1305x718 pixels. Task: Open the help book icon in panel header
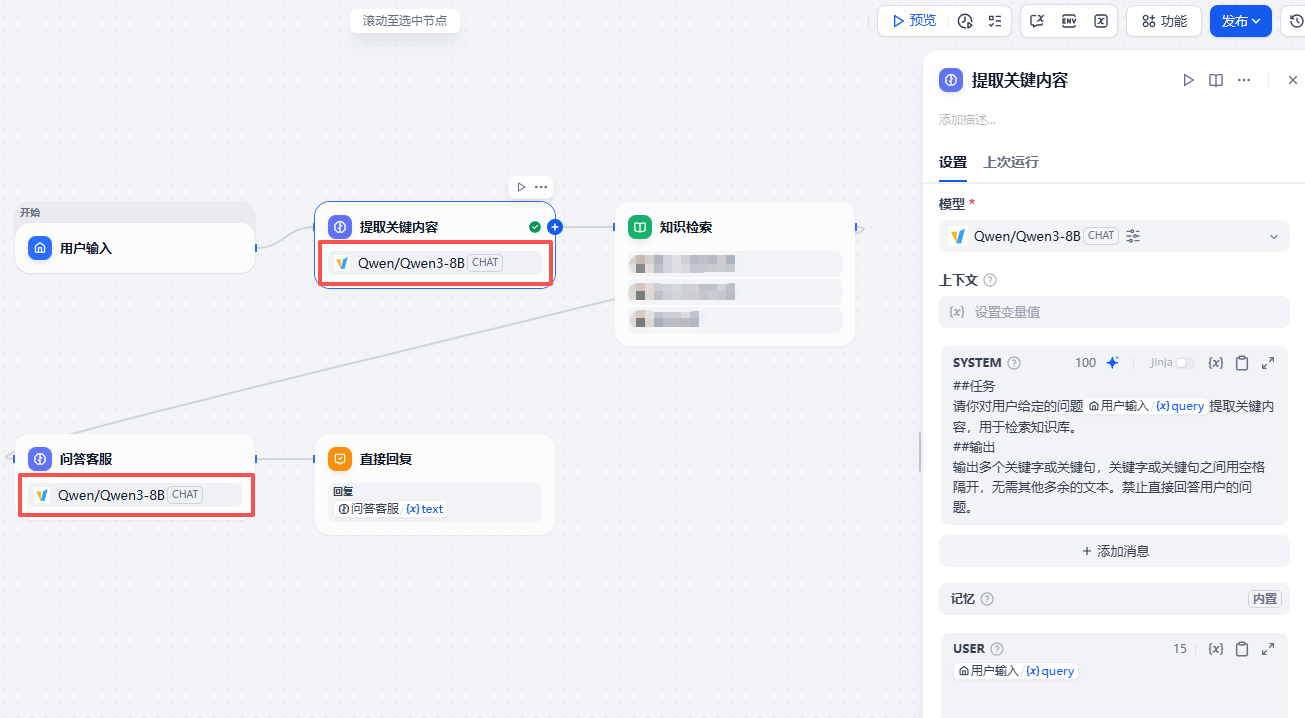[1216, 80]
